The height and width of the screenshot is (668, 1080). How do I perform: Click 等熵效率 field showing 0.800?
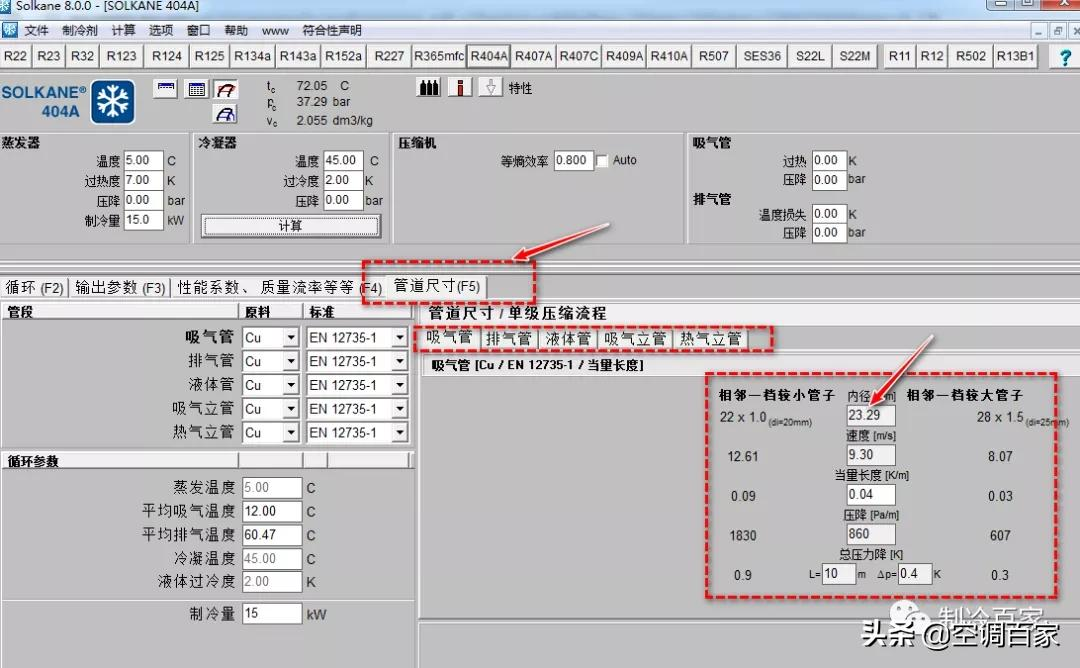pos(574,160)
